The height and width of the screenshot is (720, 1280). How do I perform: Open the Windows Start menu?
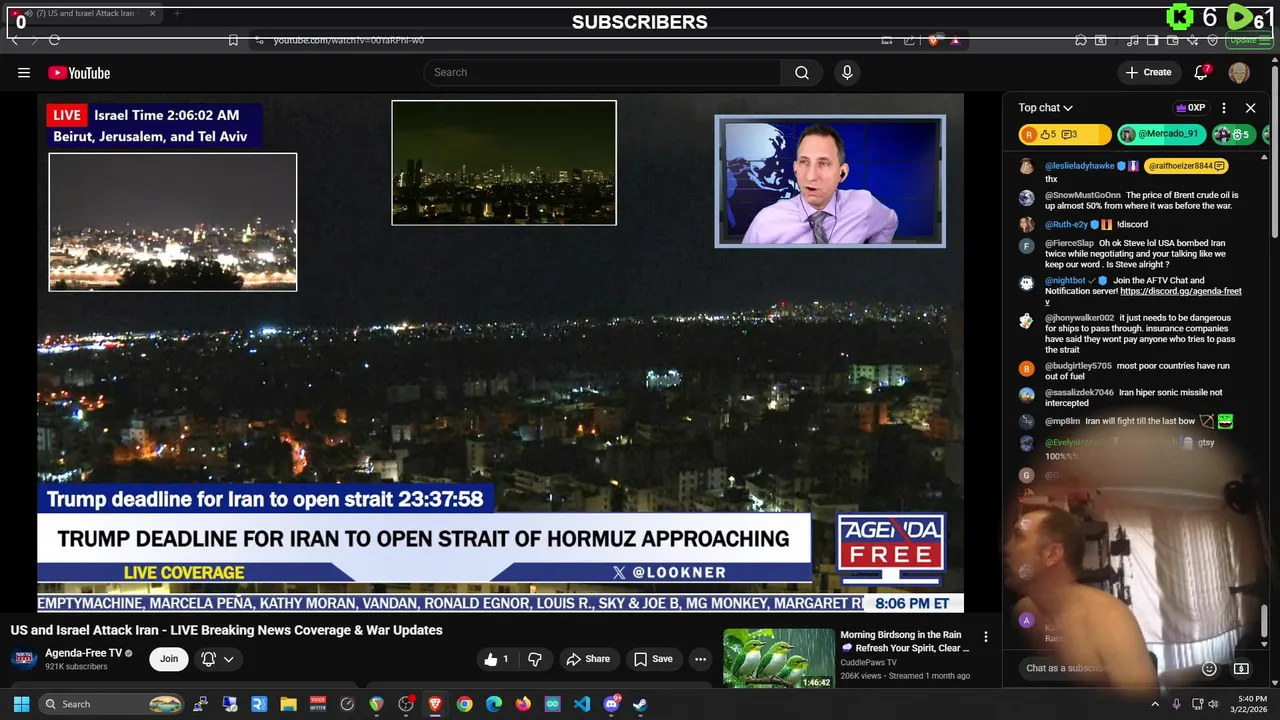click(x=21, y=704)
